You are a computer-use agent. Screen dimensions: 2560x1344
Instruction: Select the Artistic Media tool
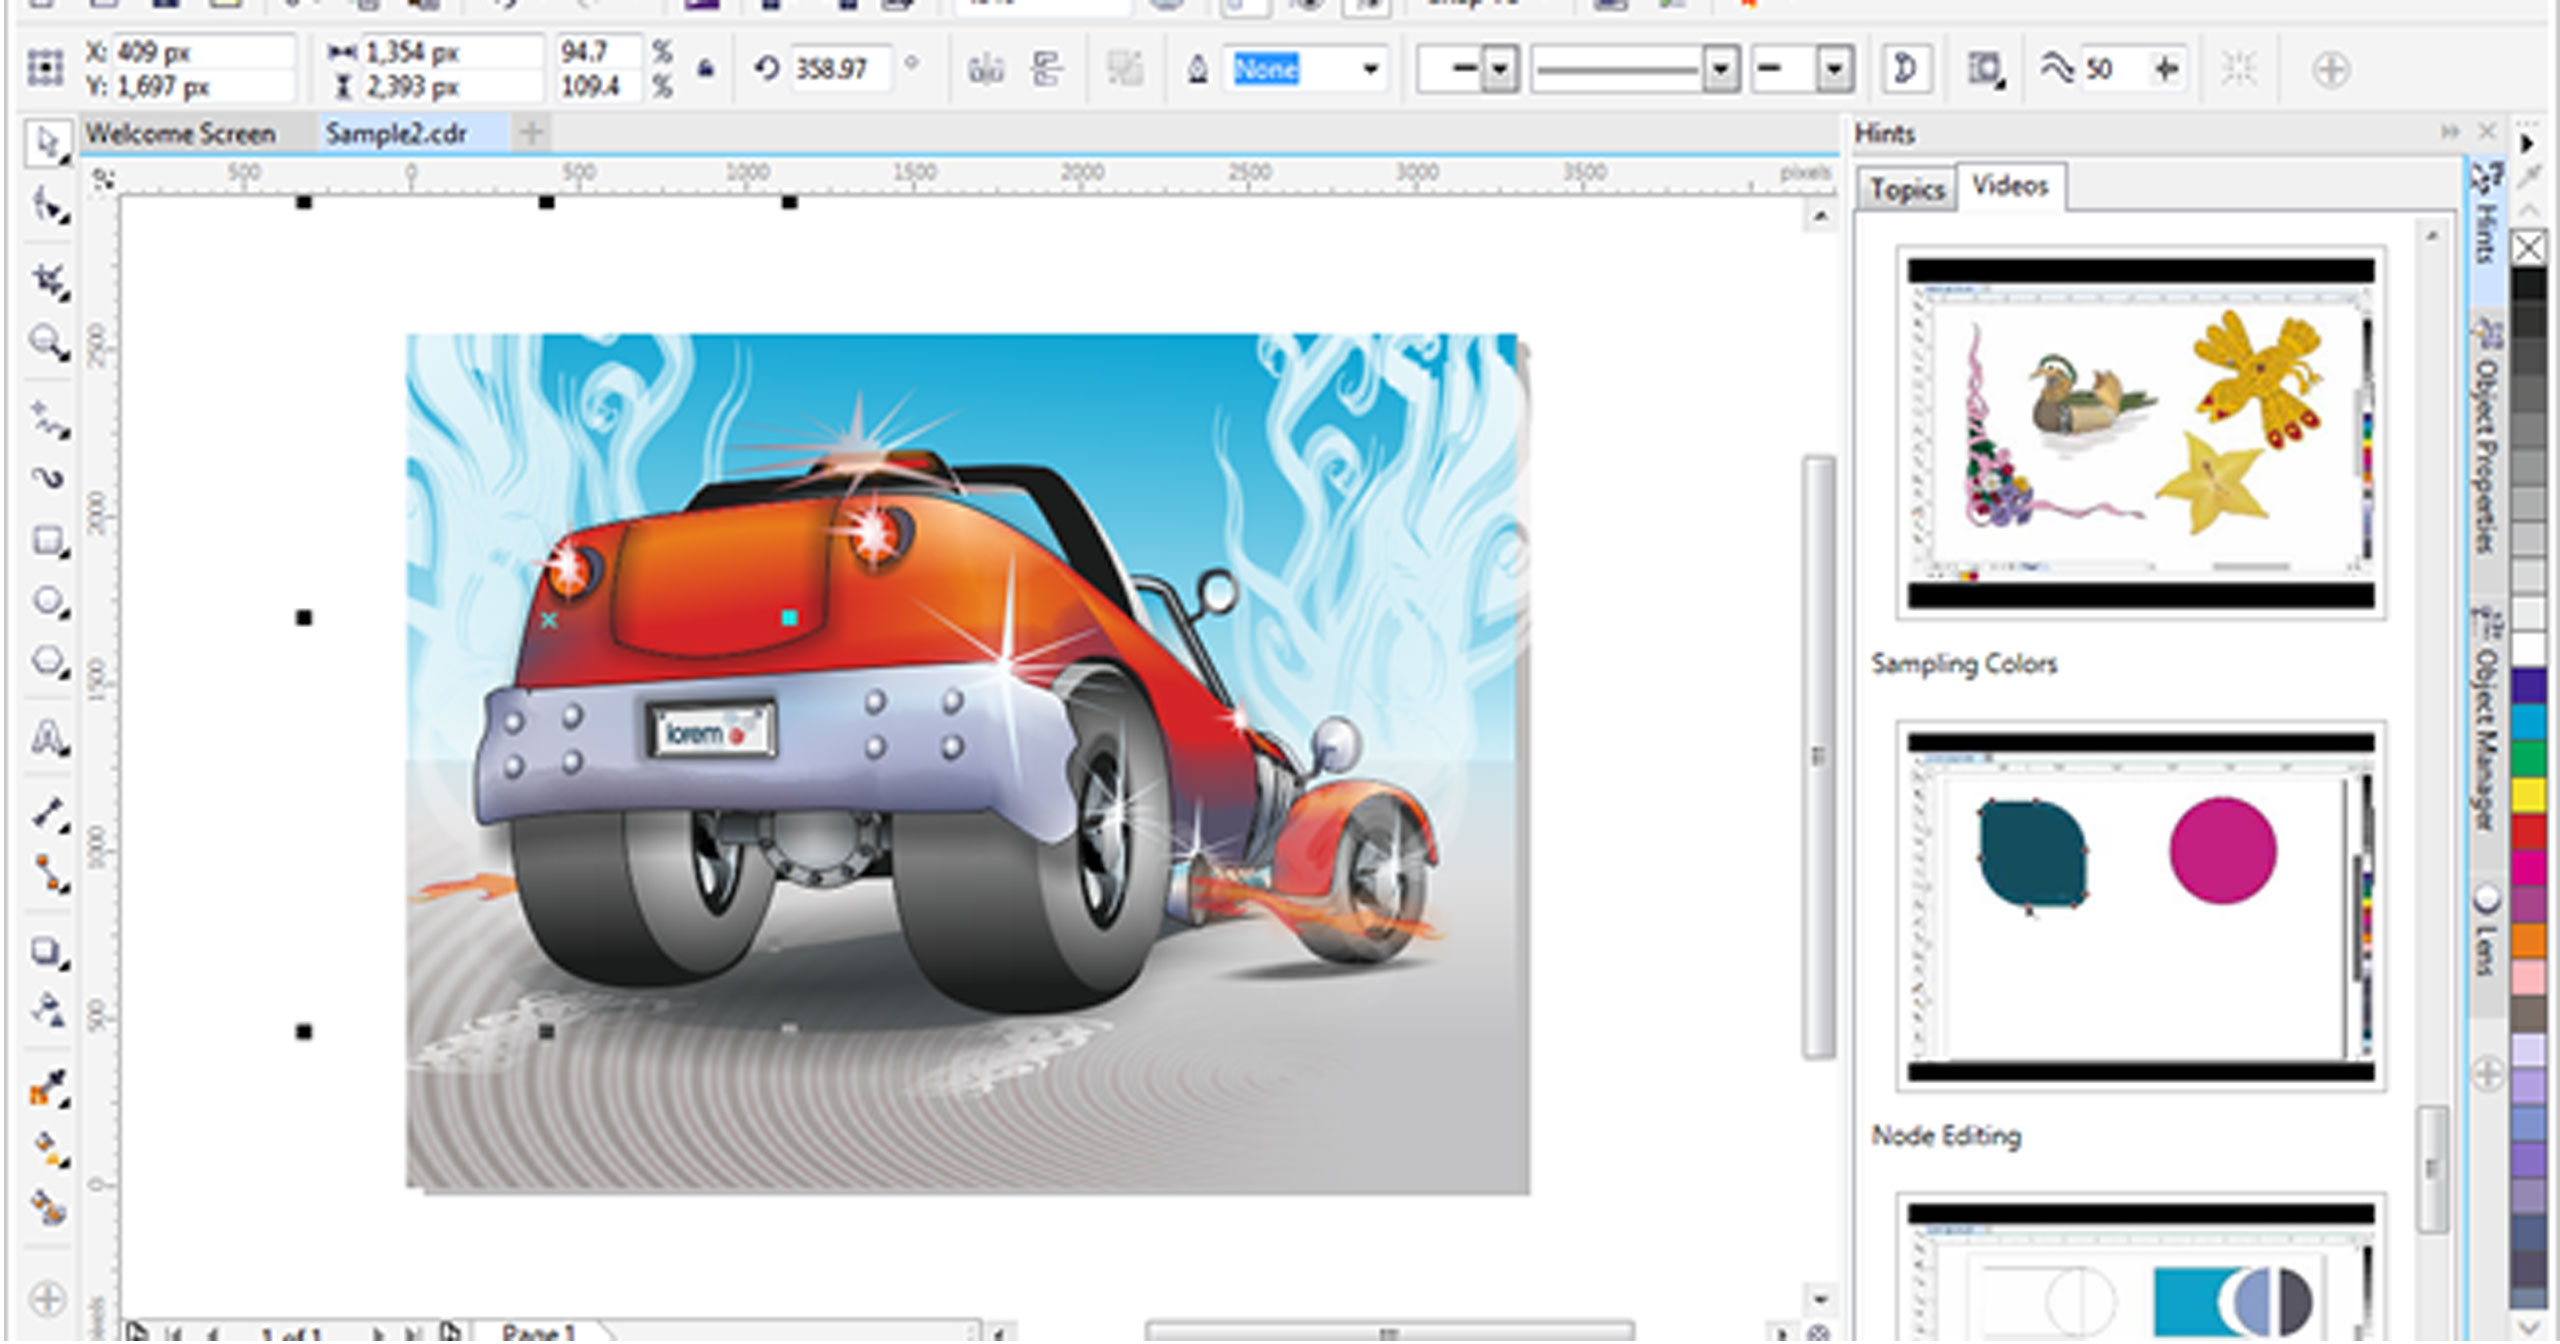click(x=47, y=478)
